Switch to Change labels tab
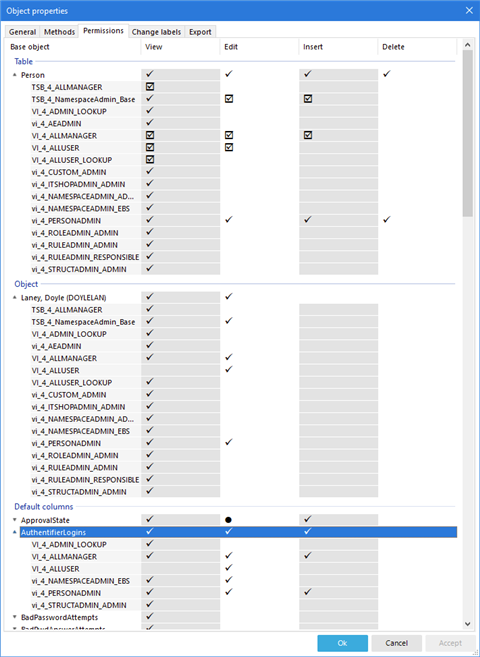Viewport: 480px width, 657px height. point(156,32)
